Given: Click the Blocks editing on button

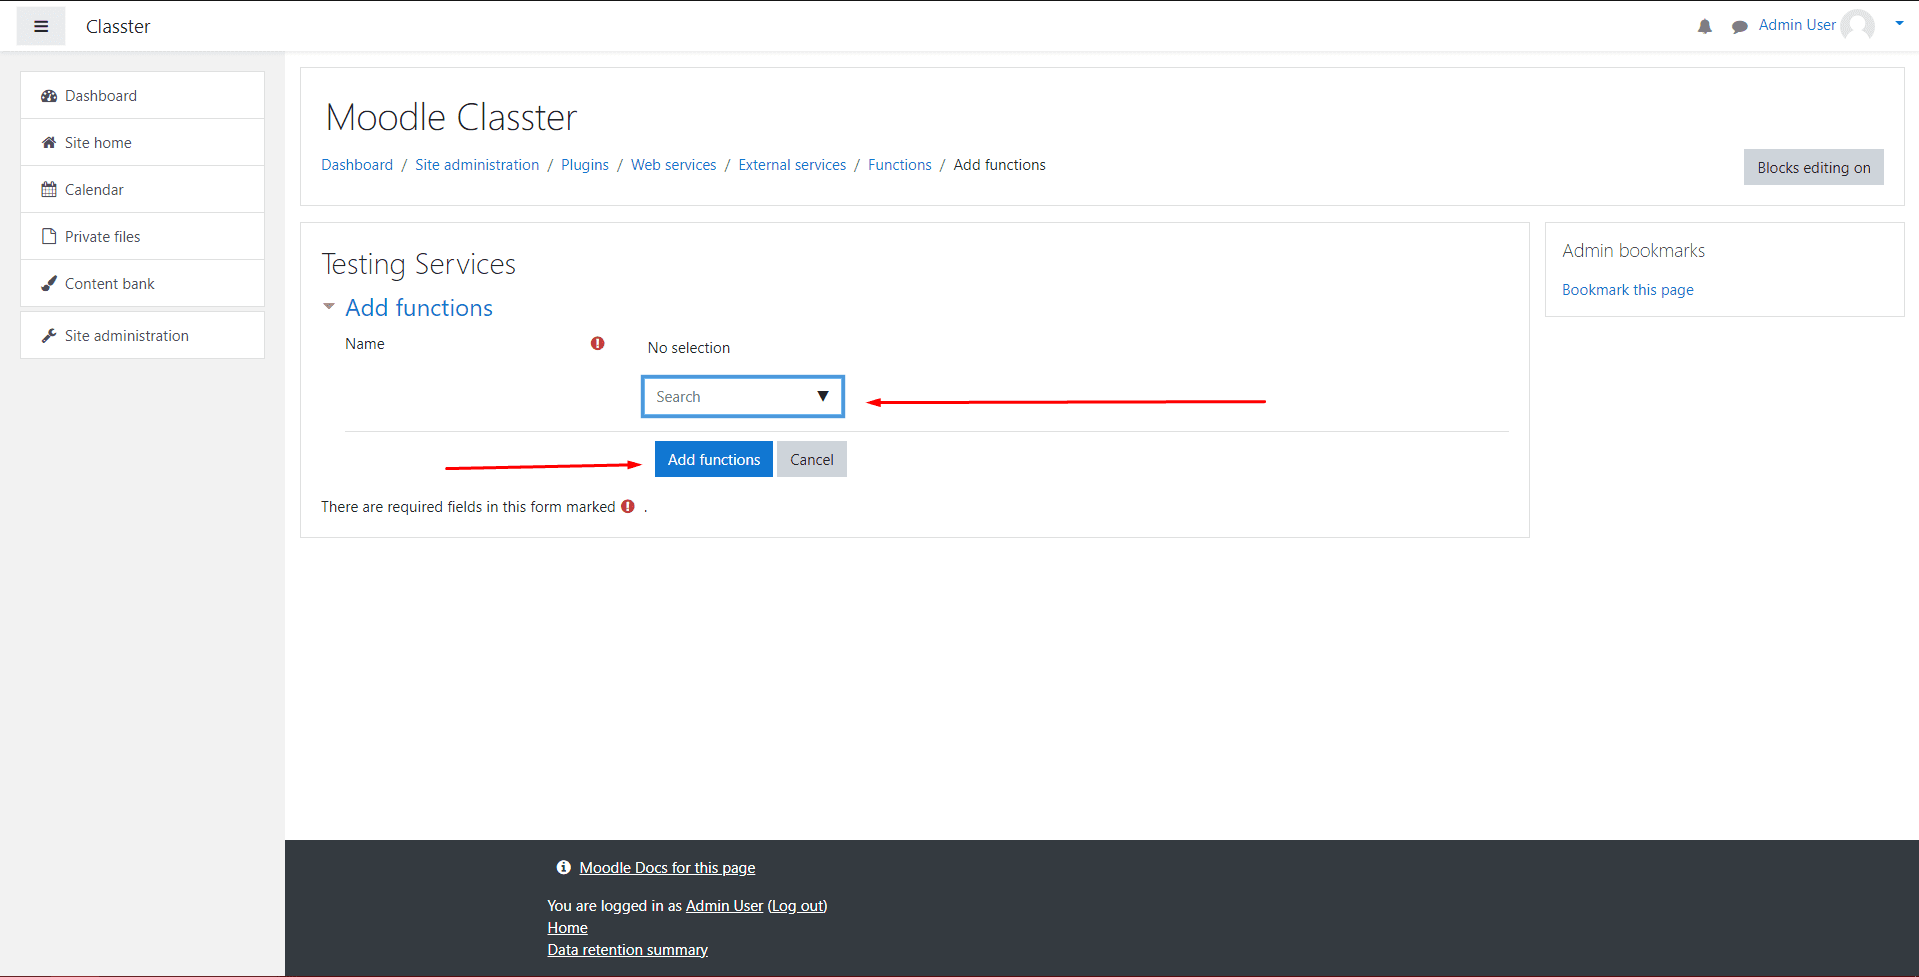Looking at the screenshot, I should [x=1814, y=168].
